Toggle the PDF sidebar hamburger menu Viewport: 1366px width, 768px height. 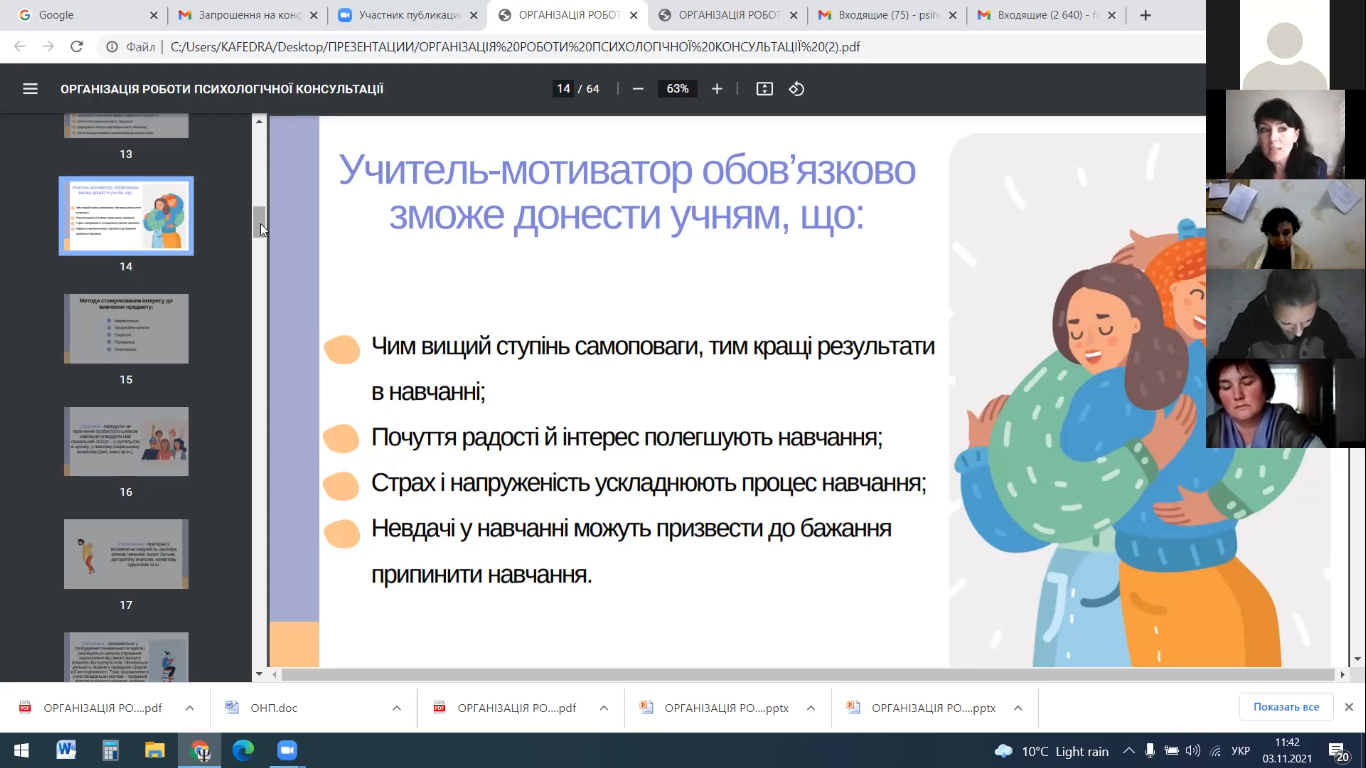pos(30,89)
